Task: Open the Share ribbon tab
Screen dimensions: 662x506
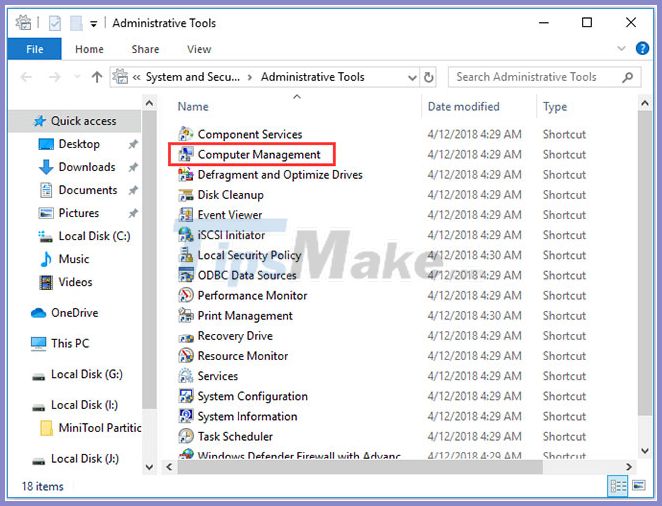Action: tap(145, 49)
